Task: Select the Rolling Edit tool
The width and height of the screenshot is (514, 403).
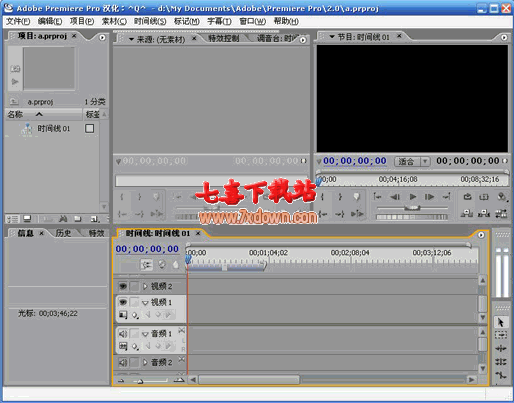Action: point(501,362)
